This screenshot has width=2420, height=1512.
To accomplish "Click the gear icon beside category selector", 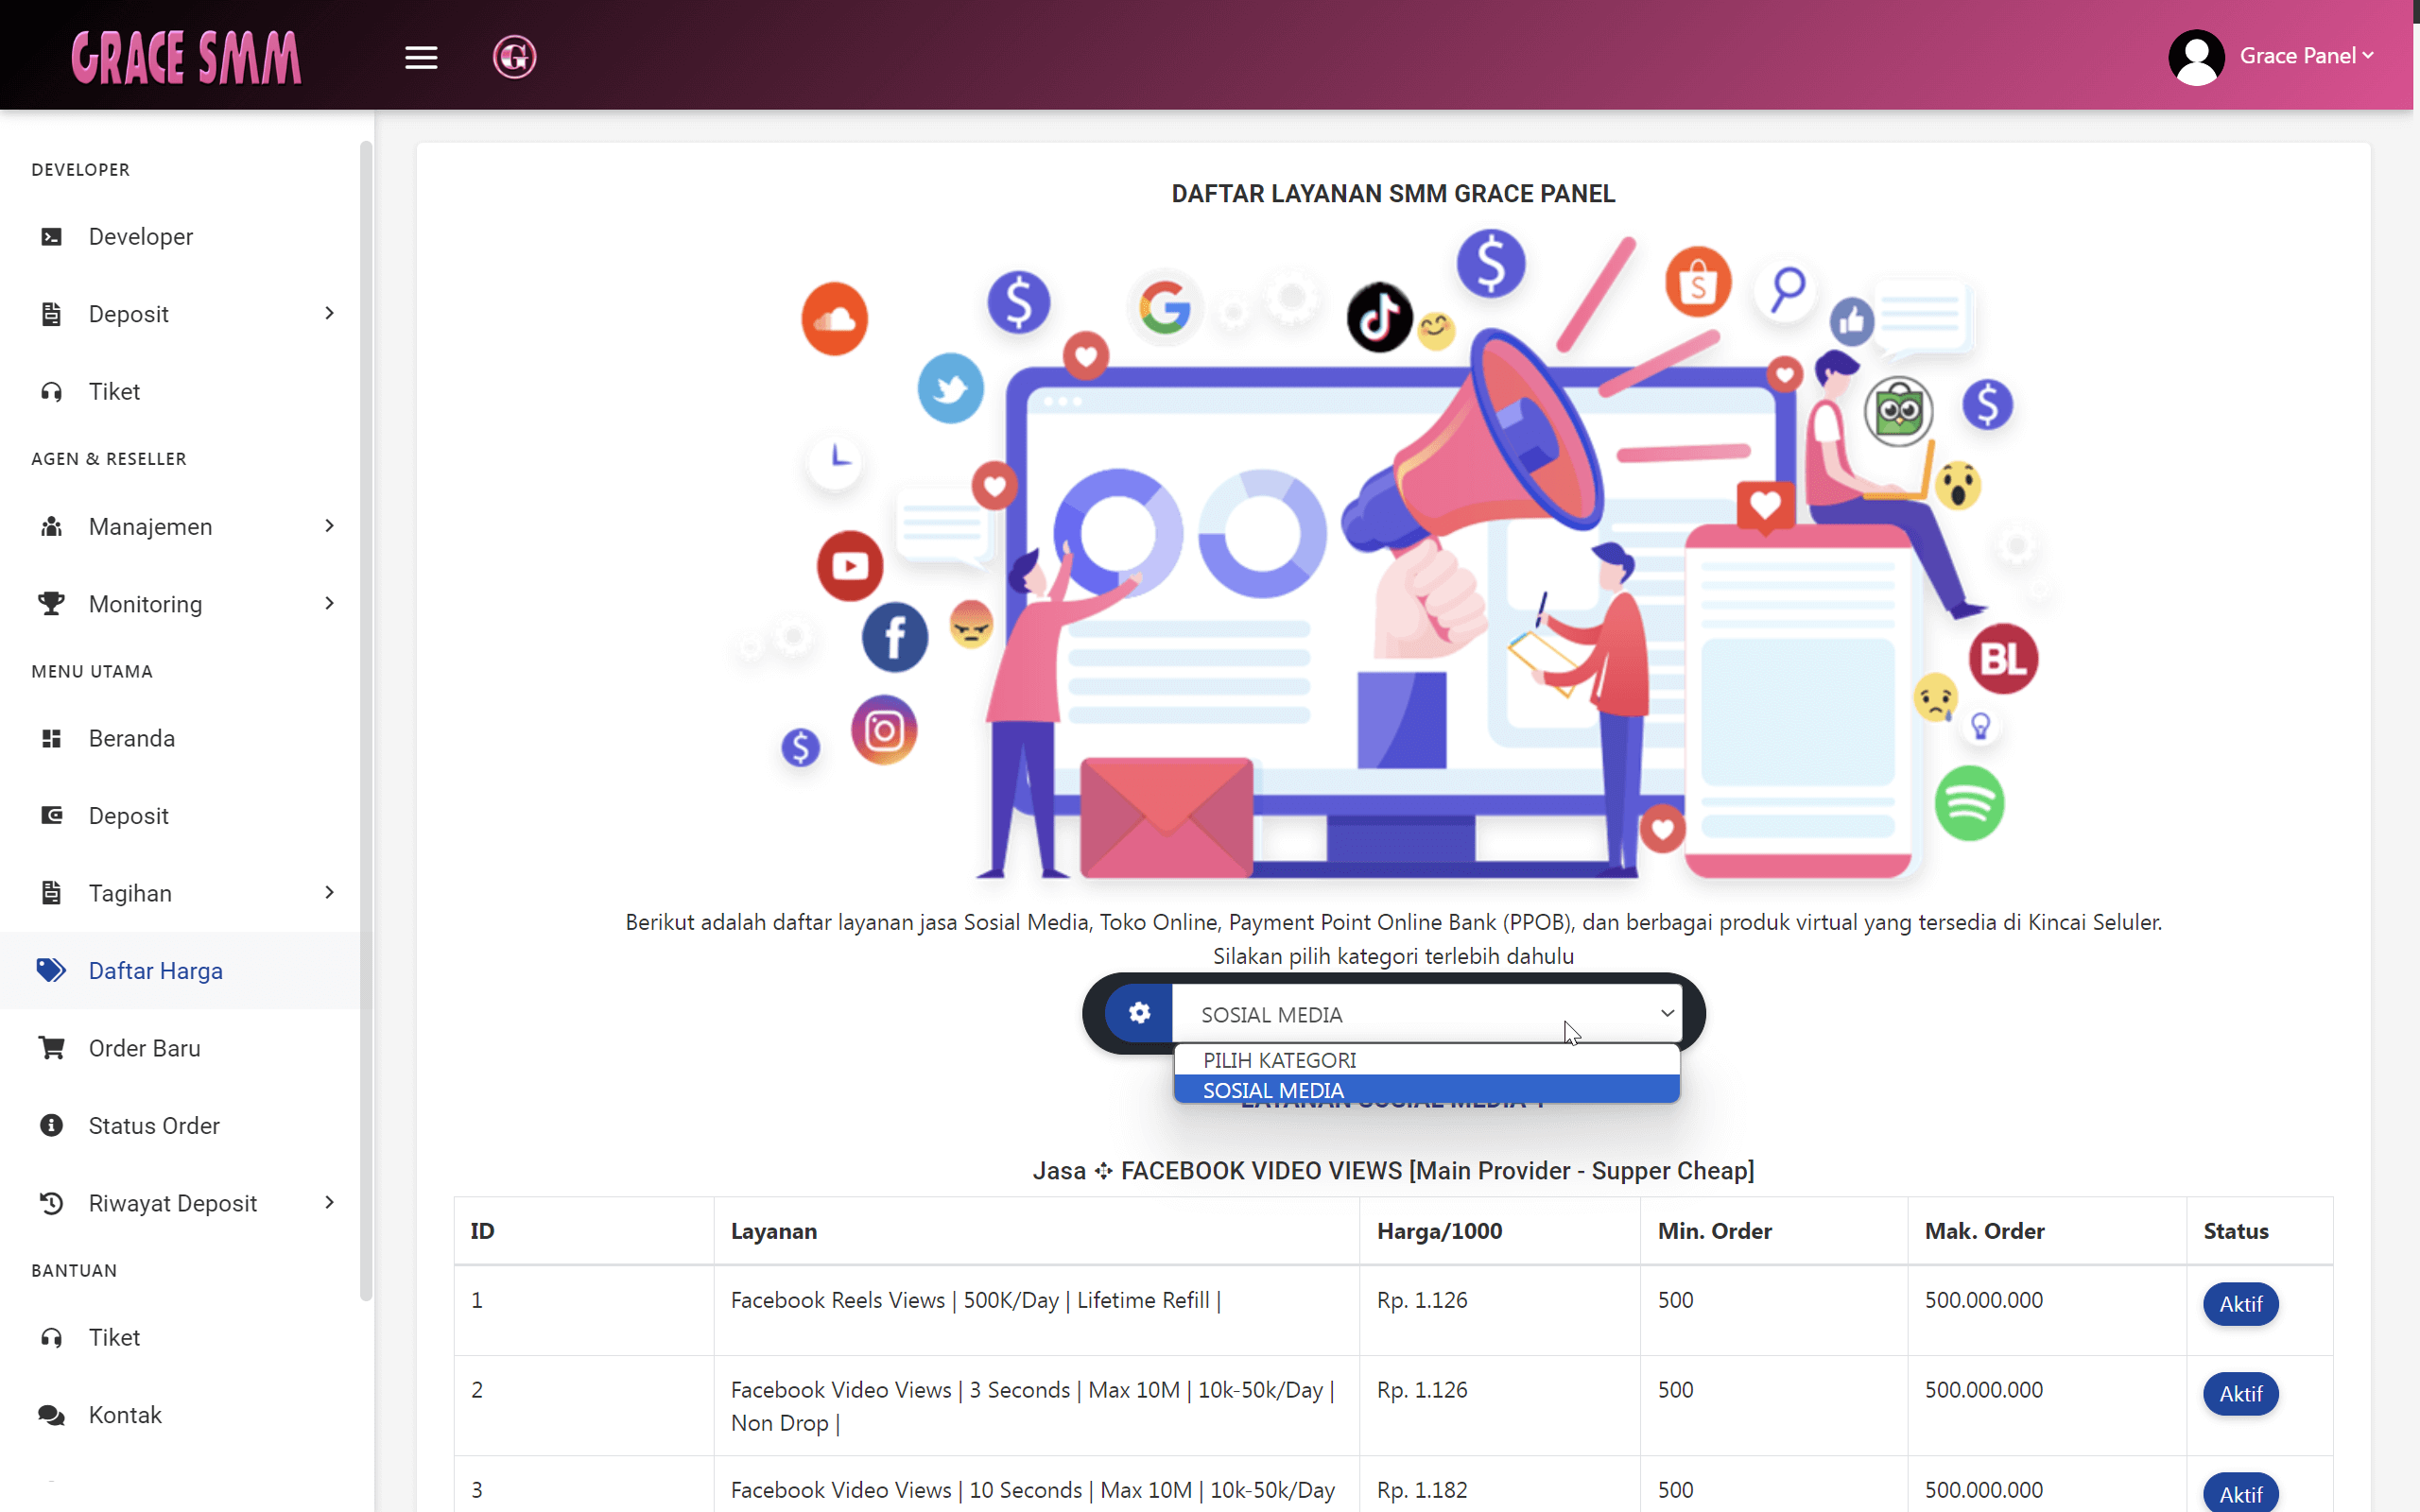I will [1139, 1013].
